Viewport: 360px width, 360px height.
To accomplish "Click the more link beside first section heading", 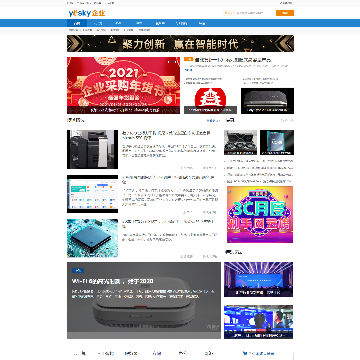I will pyautogui.click(x=213, y=120).
